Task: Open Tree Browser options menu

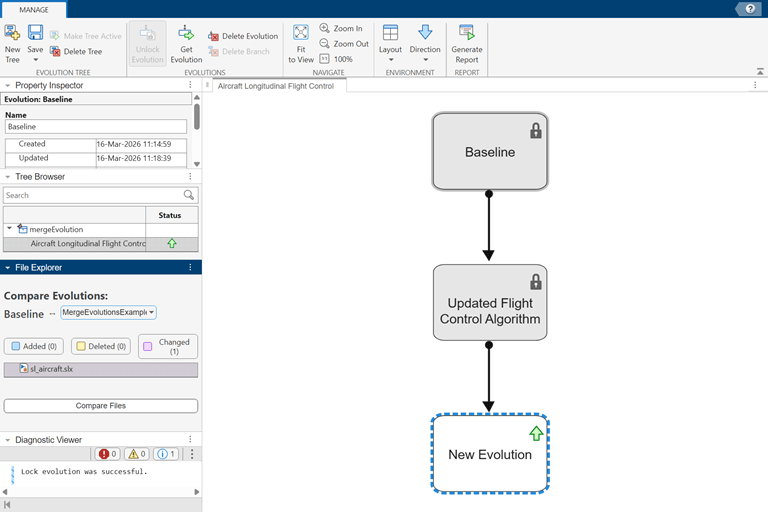Action: (191, 176)
